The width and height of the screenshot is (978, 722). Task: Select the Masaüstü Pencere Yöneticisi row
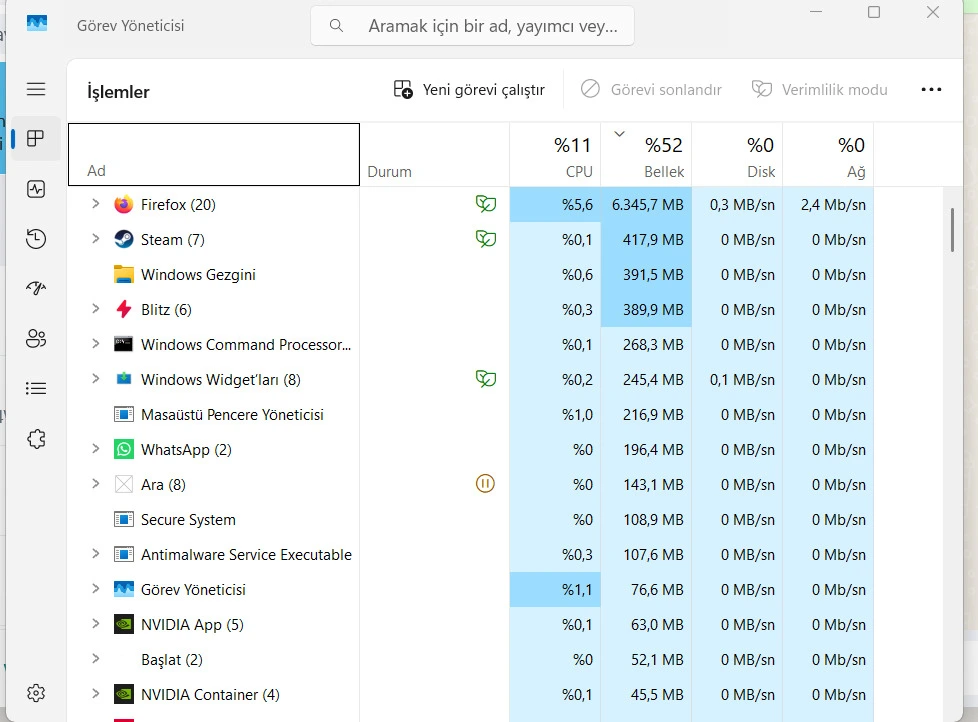click(x=471, y=415)
